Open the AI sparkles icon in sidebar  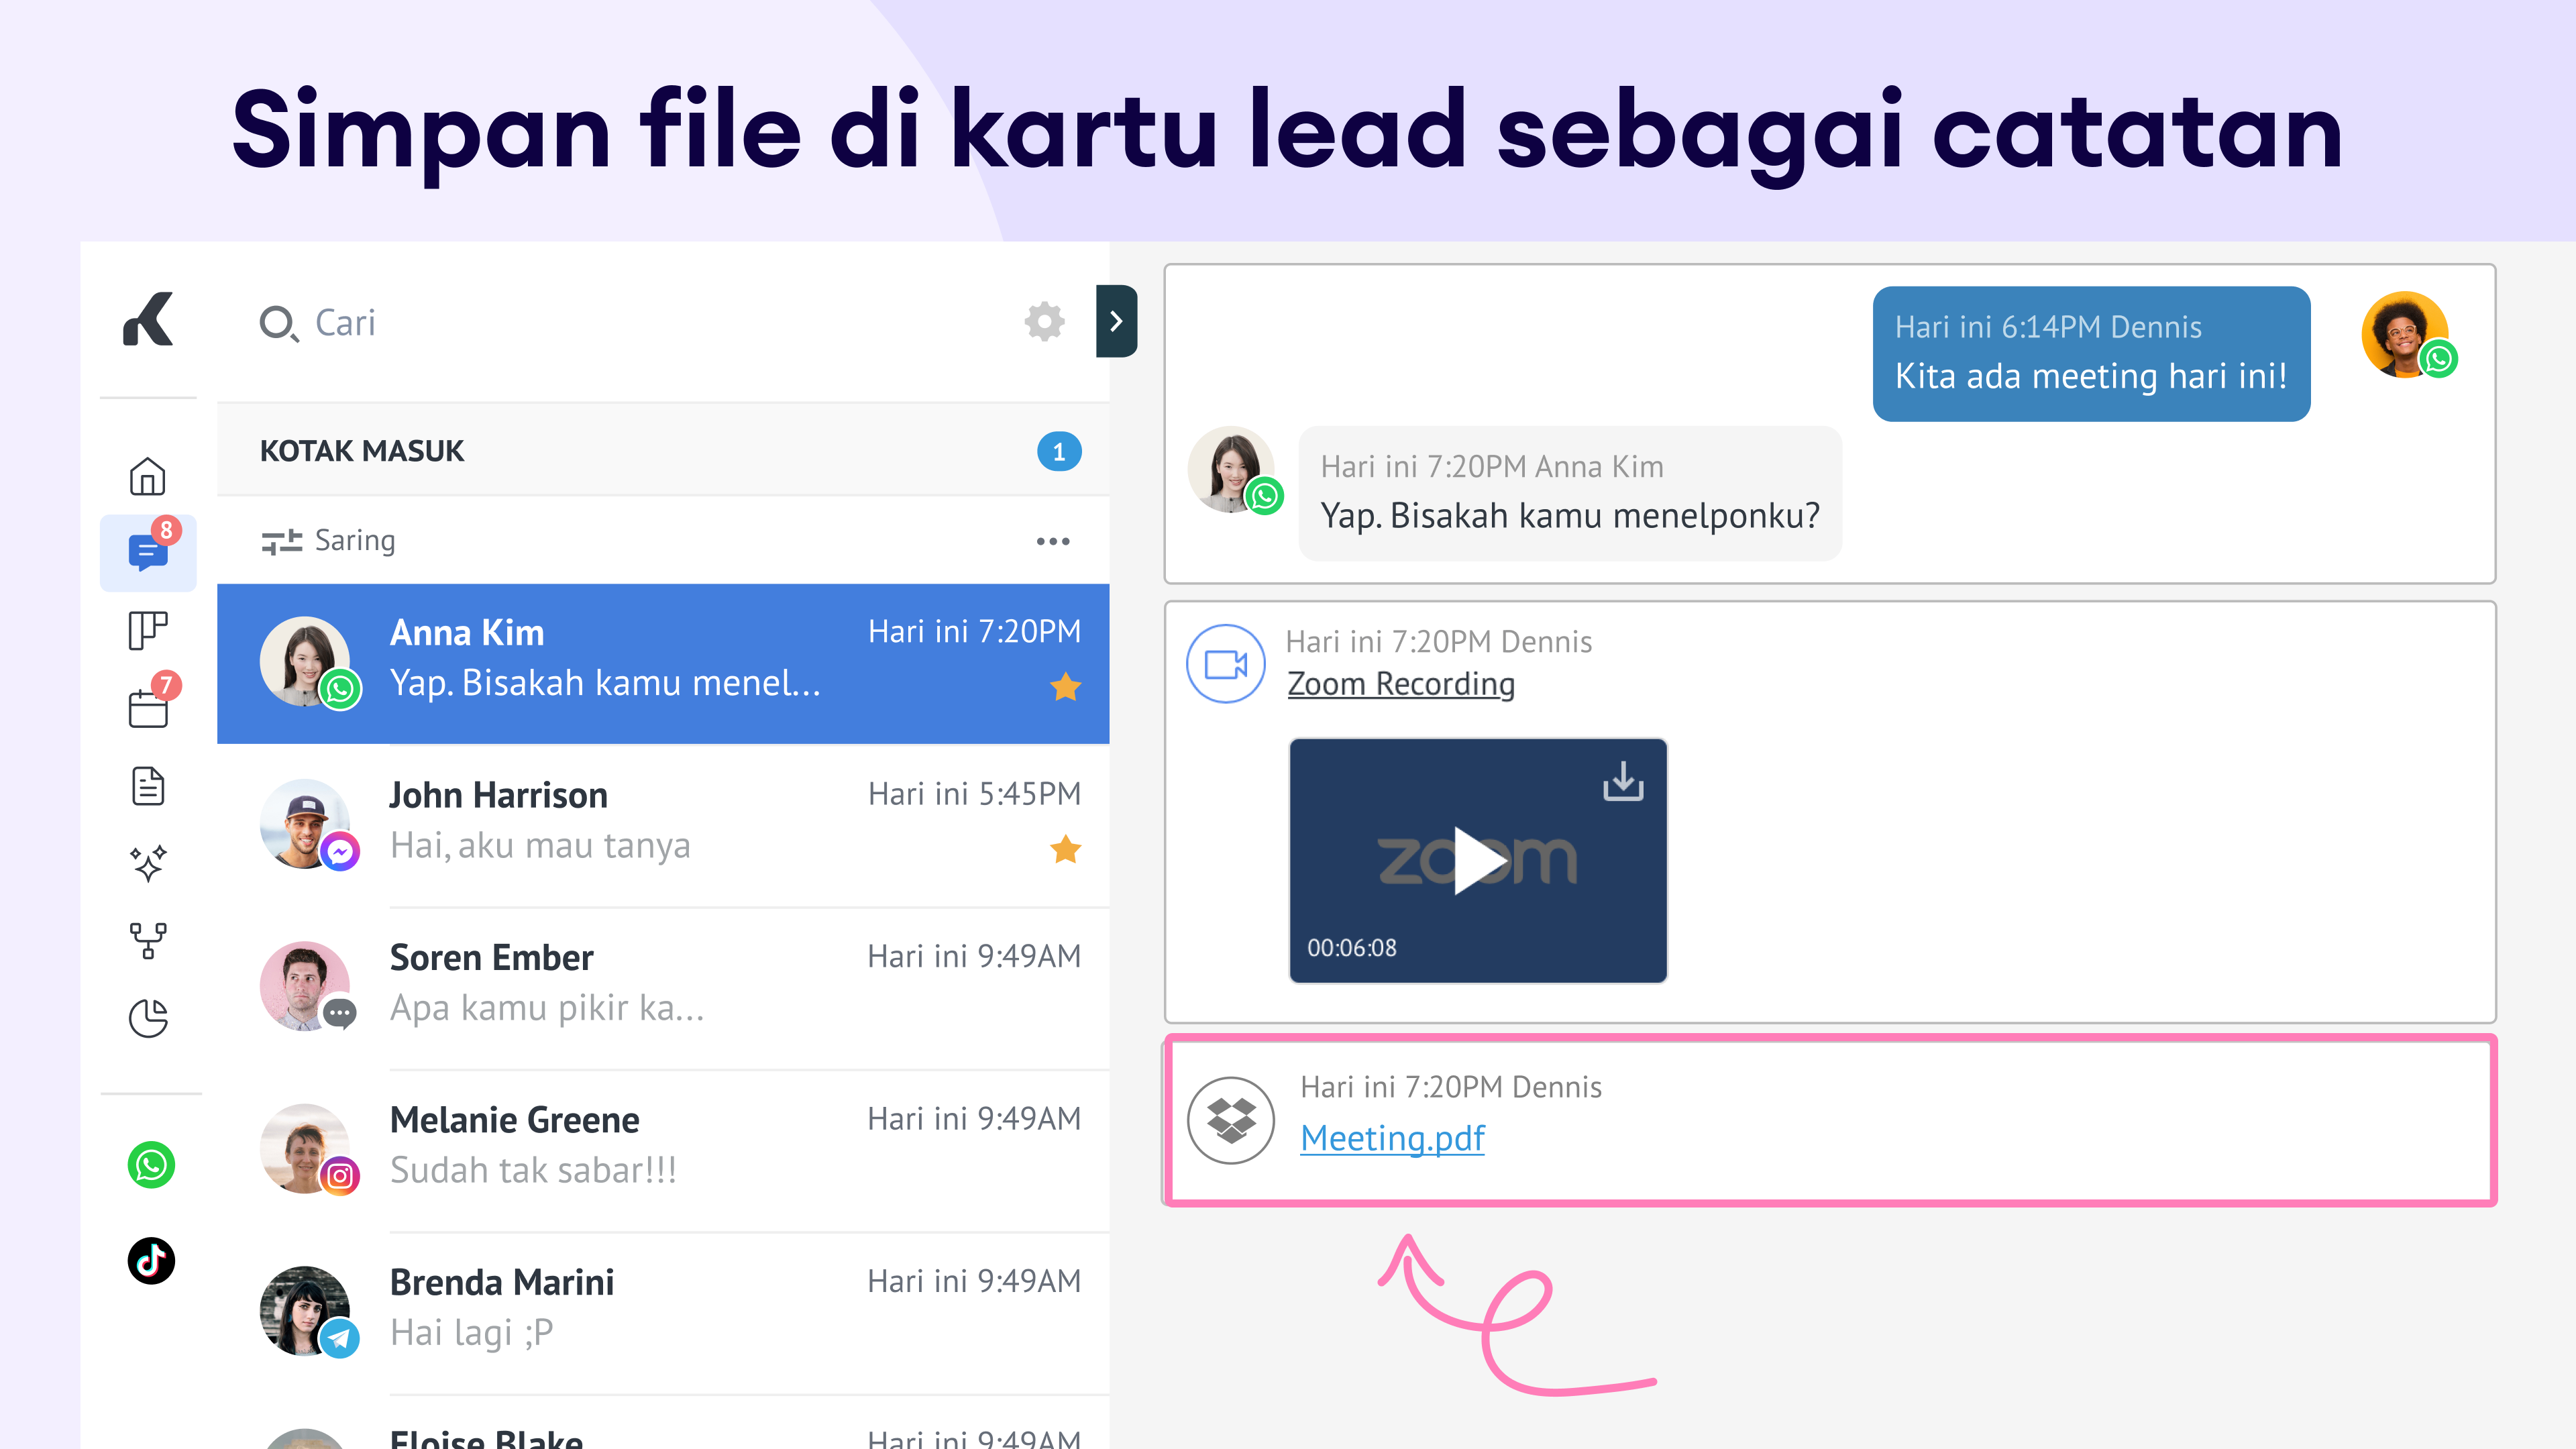click(x=148, y=863)
